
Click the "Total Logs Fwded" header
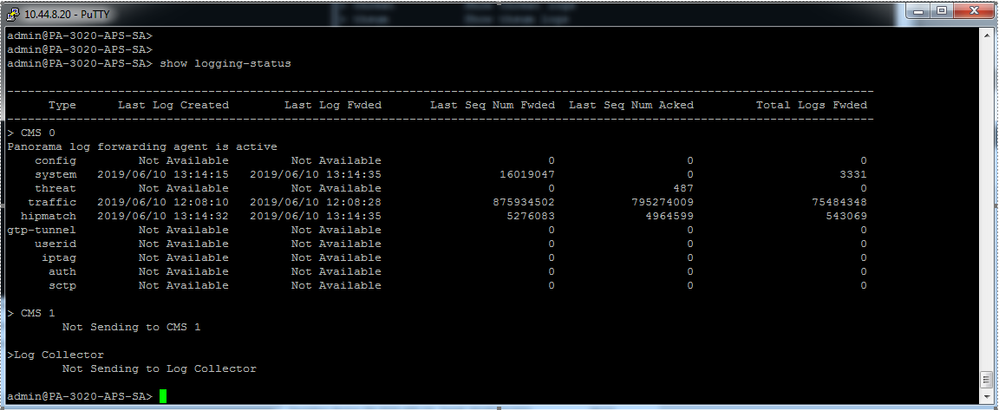point(811,105)
